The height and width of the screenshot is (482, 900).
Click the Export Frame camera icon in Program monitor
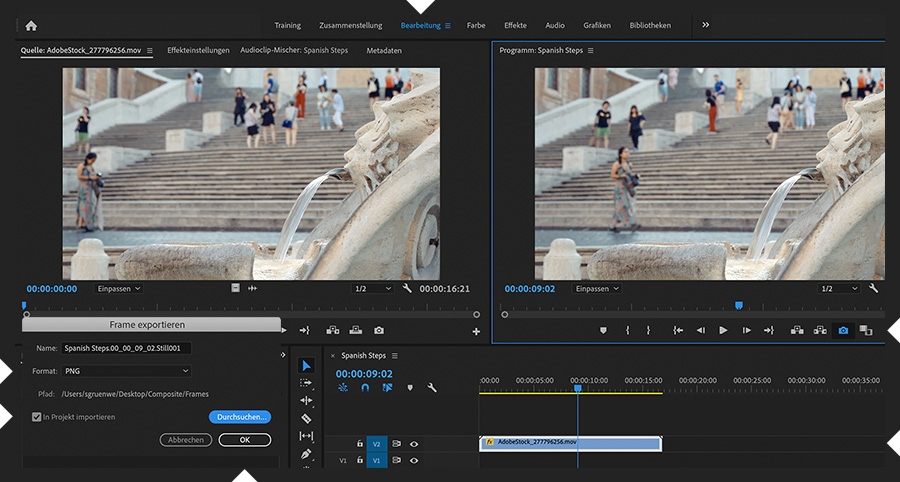click(843, 330)
